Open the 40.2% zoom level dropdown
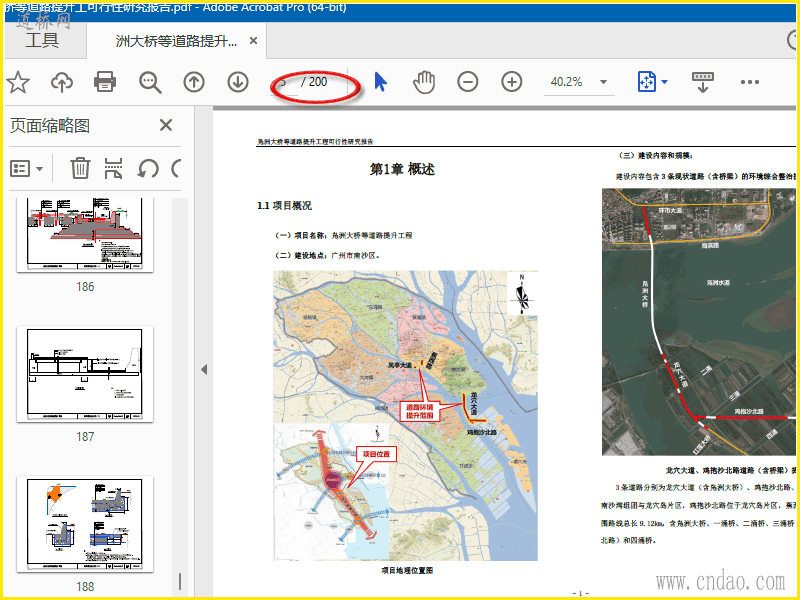Screen dimensions: 800x600 coord(604,82)
